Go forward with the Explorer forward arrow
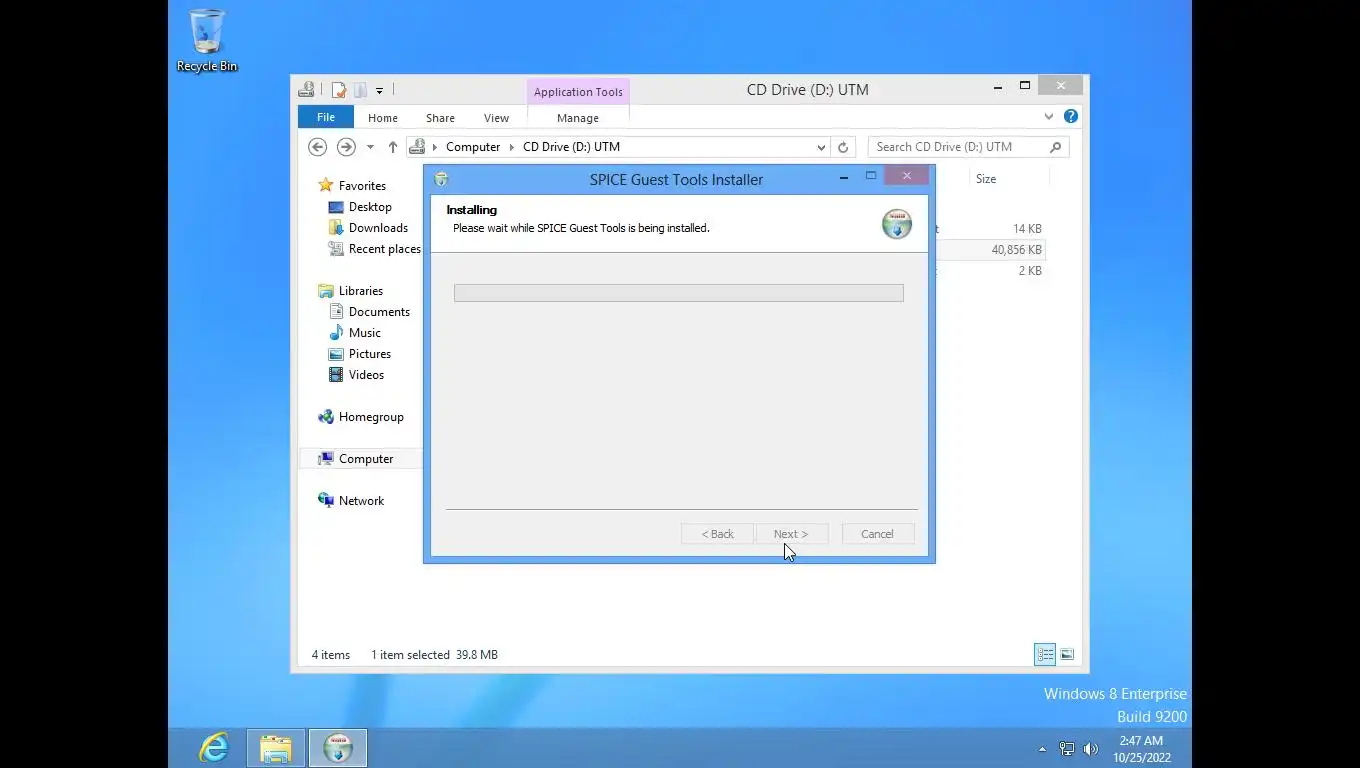The height and width of the screenshot is (768, 1360). click(346, 147)
